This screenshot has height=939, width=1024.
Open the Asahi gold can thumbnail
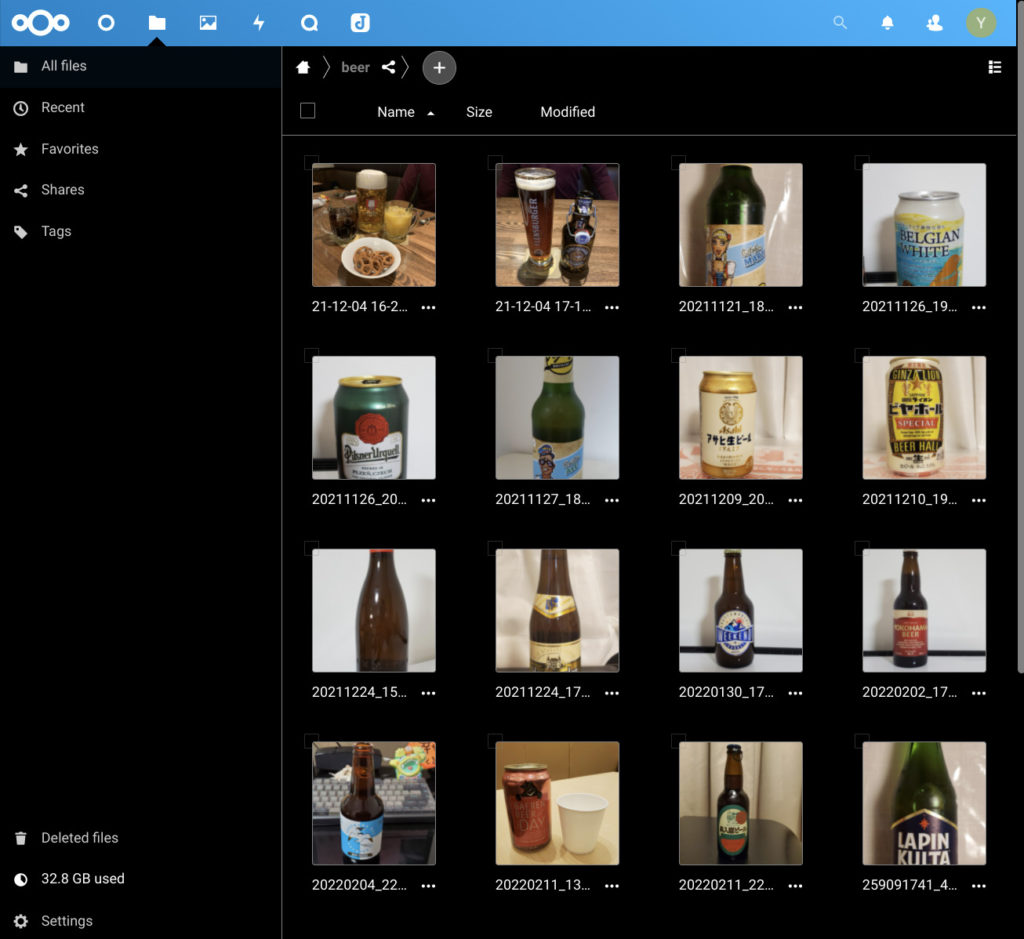pos(741,417)
